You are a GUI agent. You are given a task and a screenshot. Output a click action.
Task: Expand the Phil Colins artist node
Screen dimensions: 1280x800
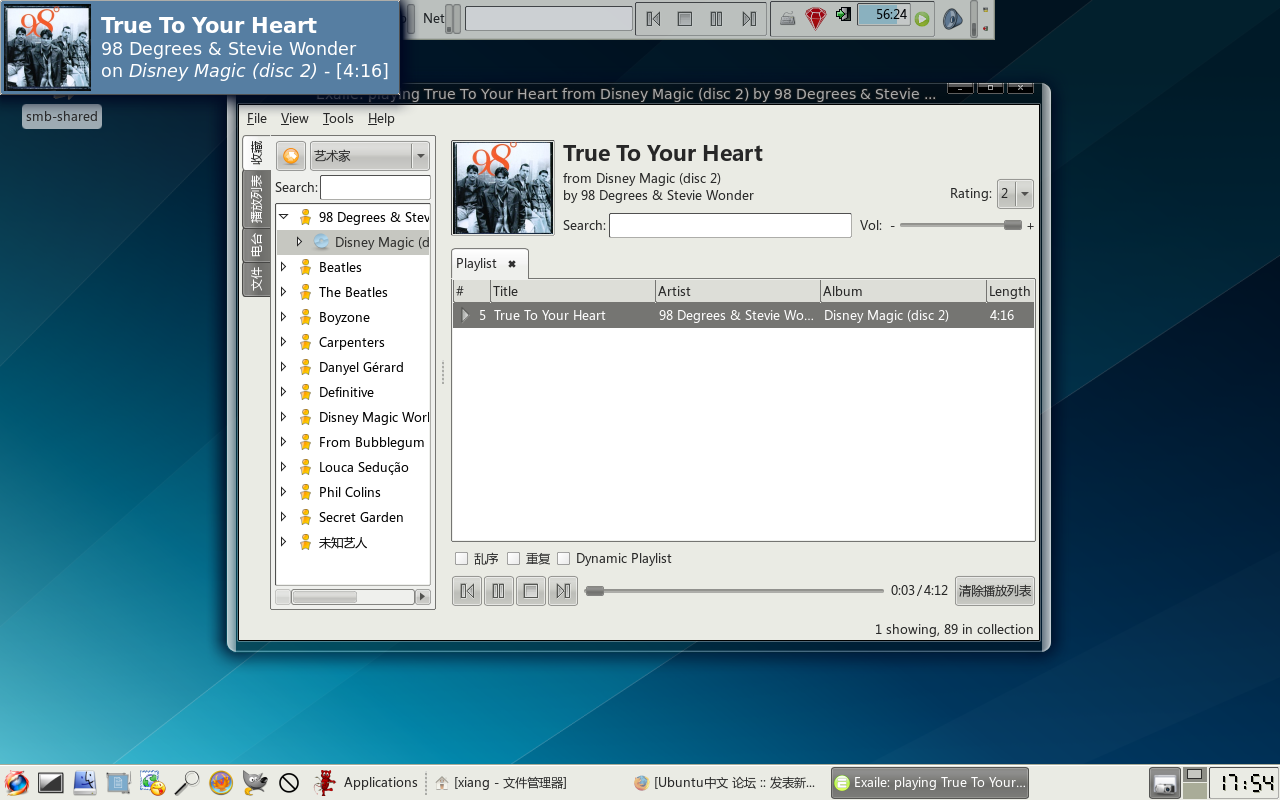[x=284, y=492]
